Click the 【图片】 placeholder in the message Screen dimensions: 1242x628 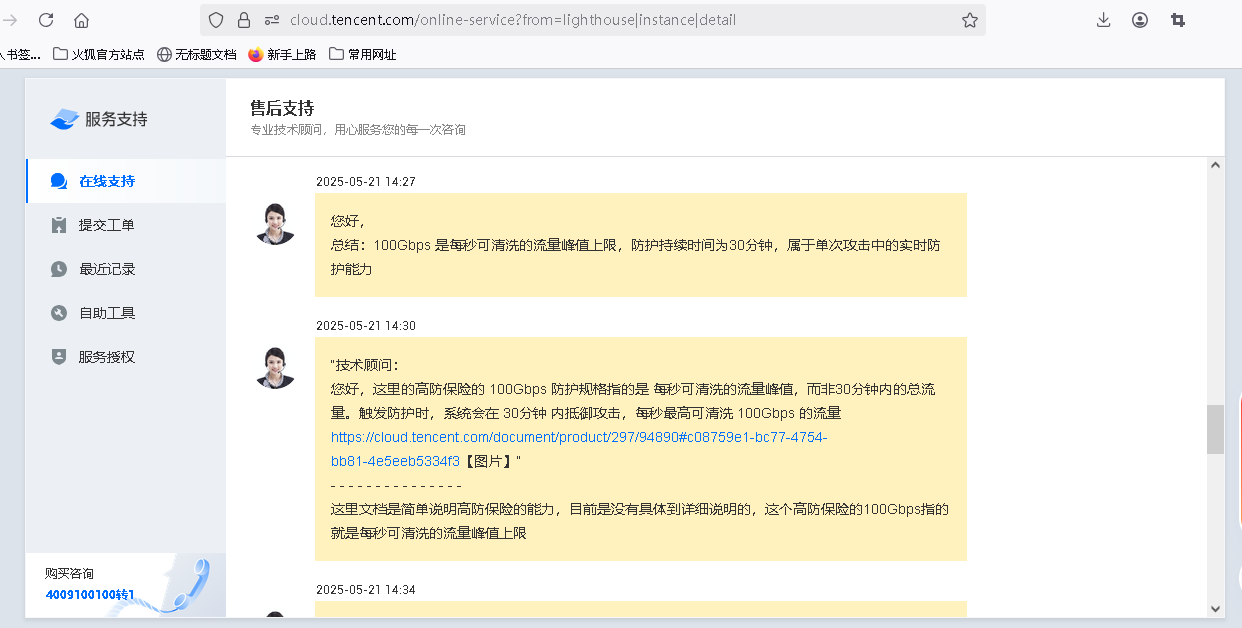[x=488, y=461]
